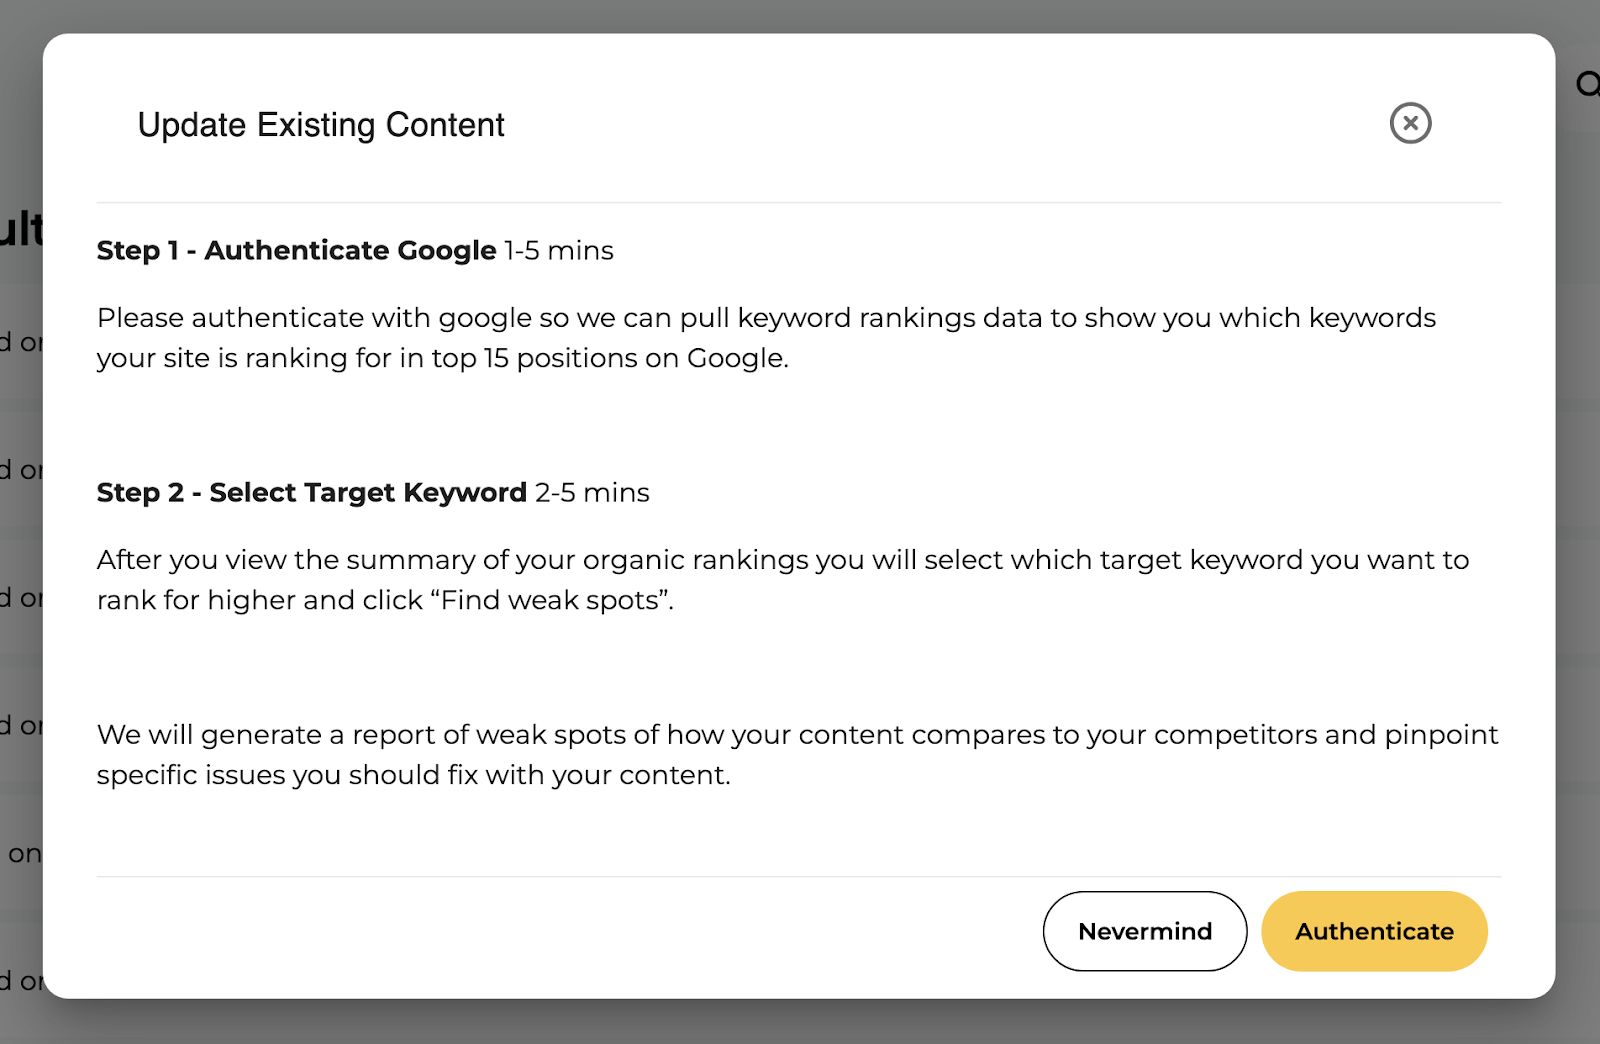Image resolution: width=1600 pixels, height=1044 pixels.
Task: Close the Update Existing Content dialog
Action: (1410, 123)
